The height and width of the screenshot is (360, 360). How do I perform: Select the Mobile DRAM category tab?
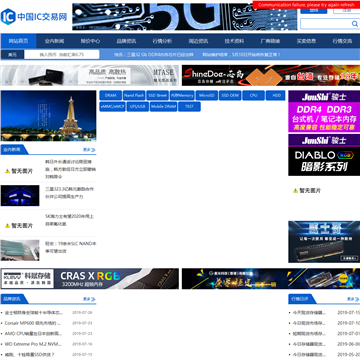coord(163,107)
